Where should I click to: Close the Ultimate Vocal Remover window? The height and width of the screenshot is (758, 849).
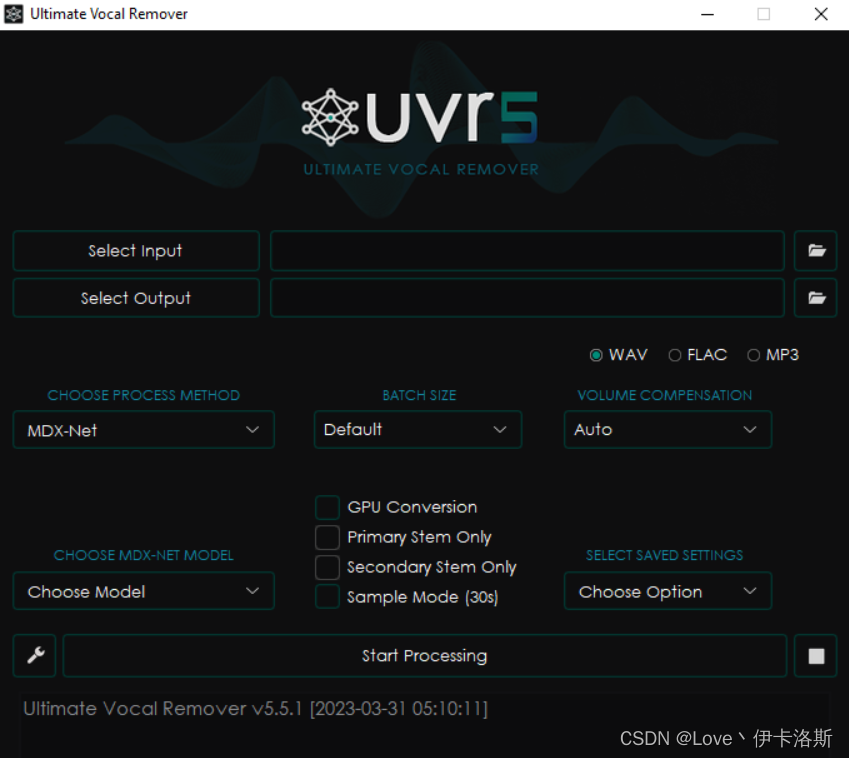click(x=821, y=14)
